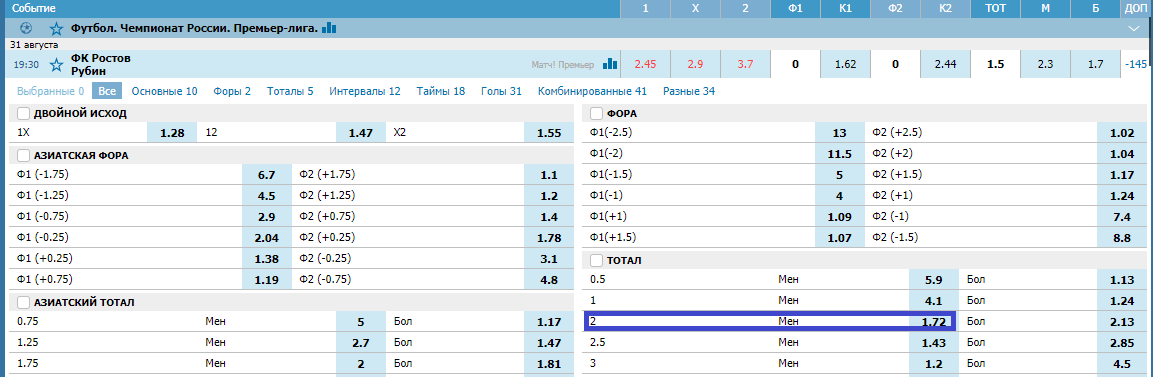Select handicap Ф1(+1.5) odds 1.07

coord(839,237)
